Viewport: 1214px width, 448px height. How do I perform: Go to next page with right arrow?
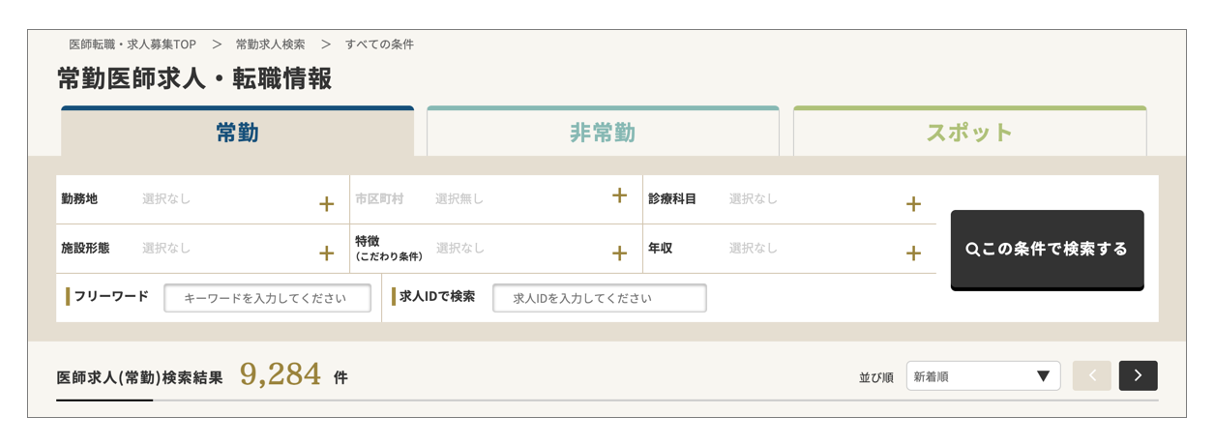pyautogui.click(x=1138, y=376)
